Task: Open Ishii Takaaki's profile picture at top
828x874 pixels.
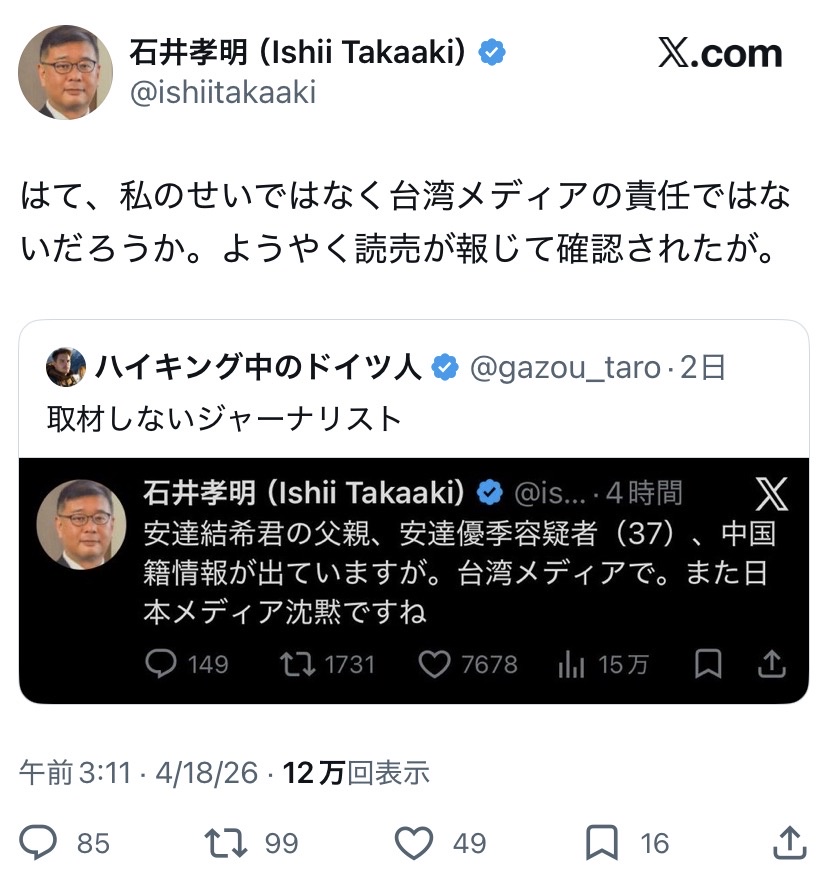Action: pos(65,71)
